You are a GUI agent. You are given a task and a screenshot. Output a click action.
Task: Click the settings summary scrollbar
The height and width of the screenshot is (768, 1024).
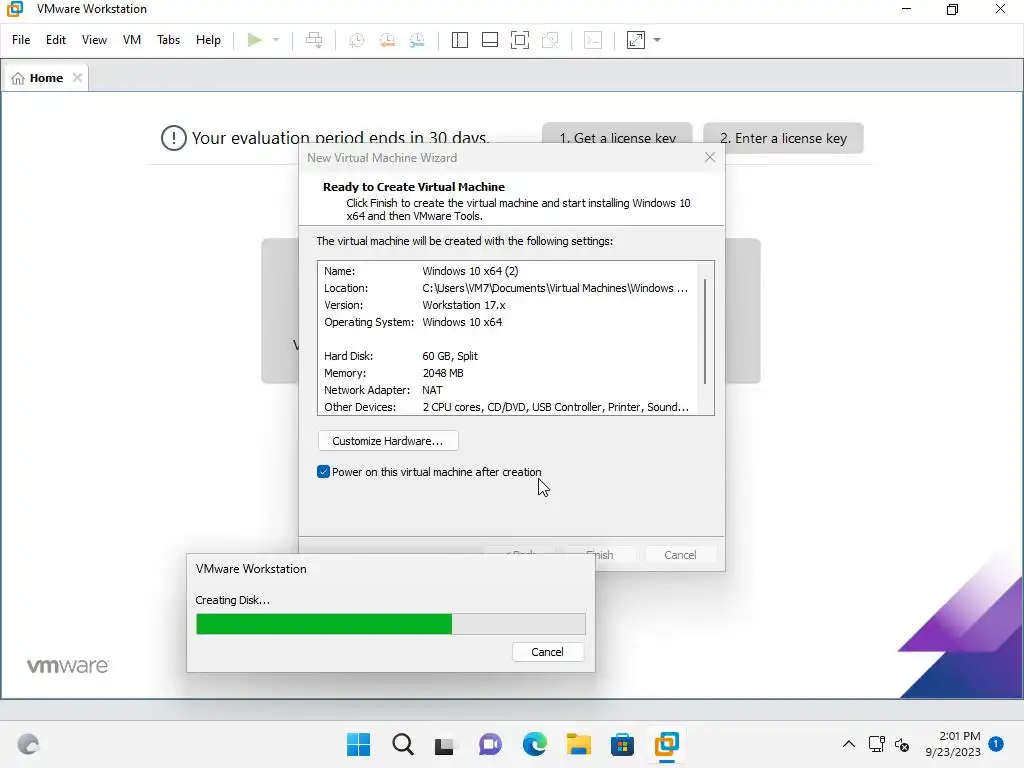(x=705, y=332)
